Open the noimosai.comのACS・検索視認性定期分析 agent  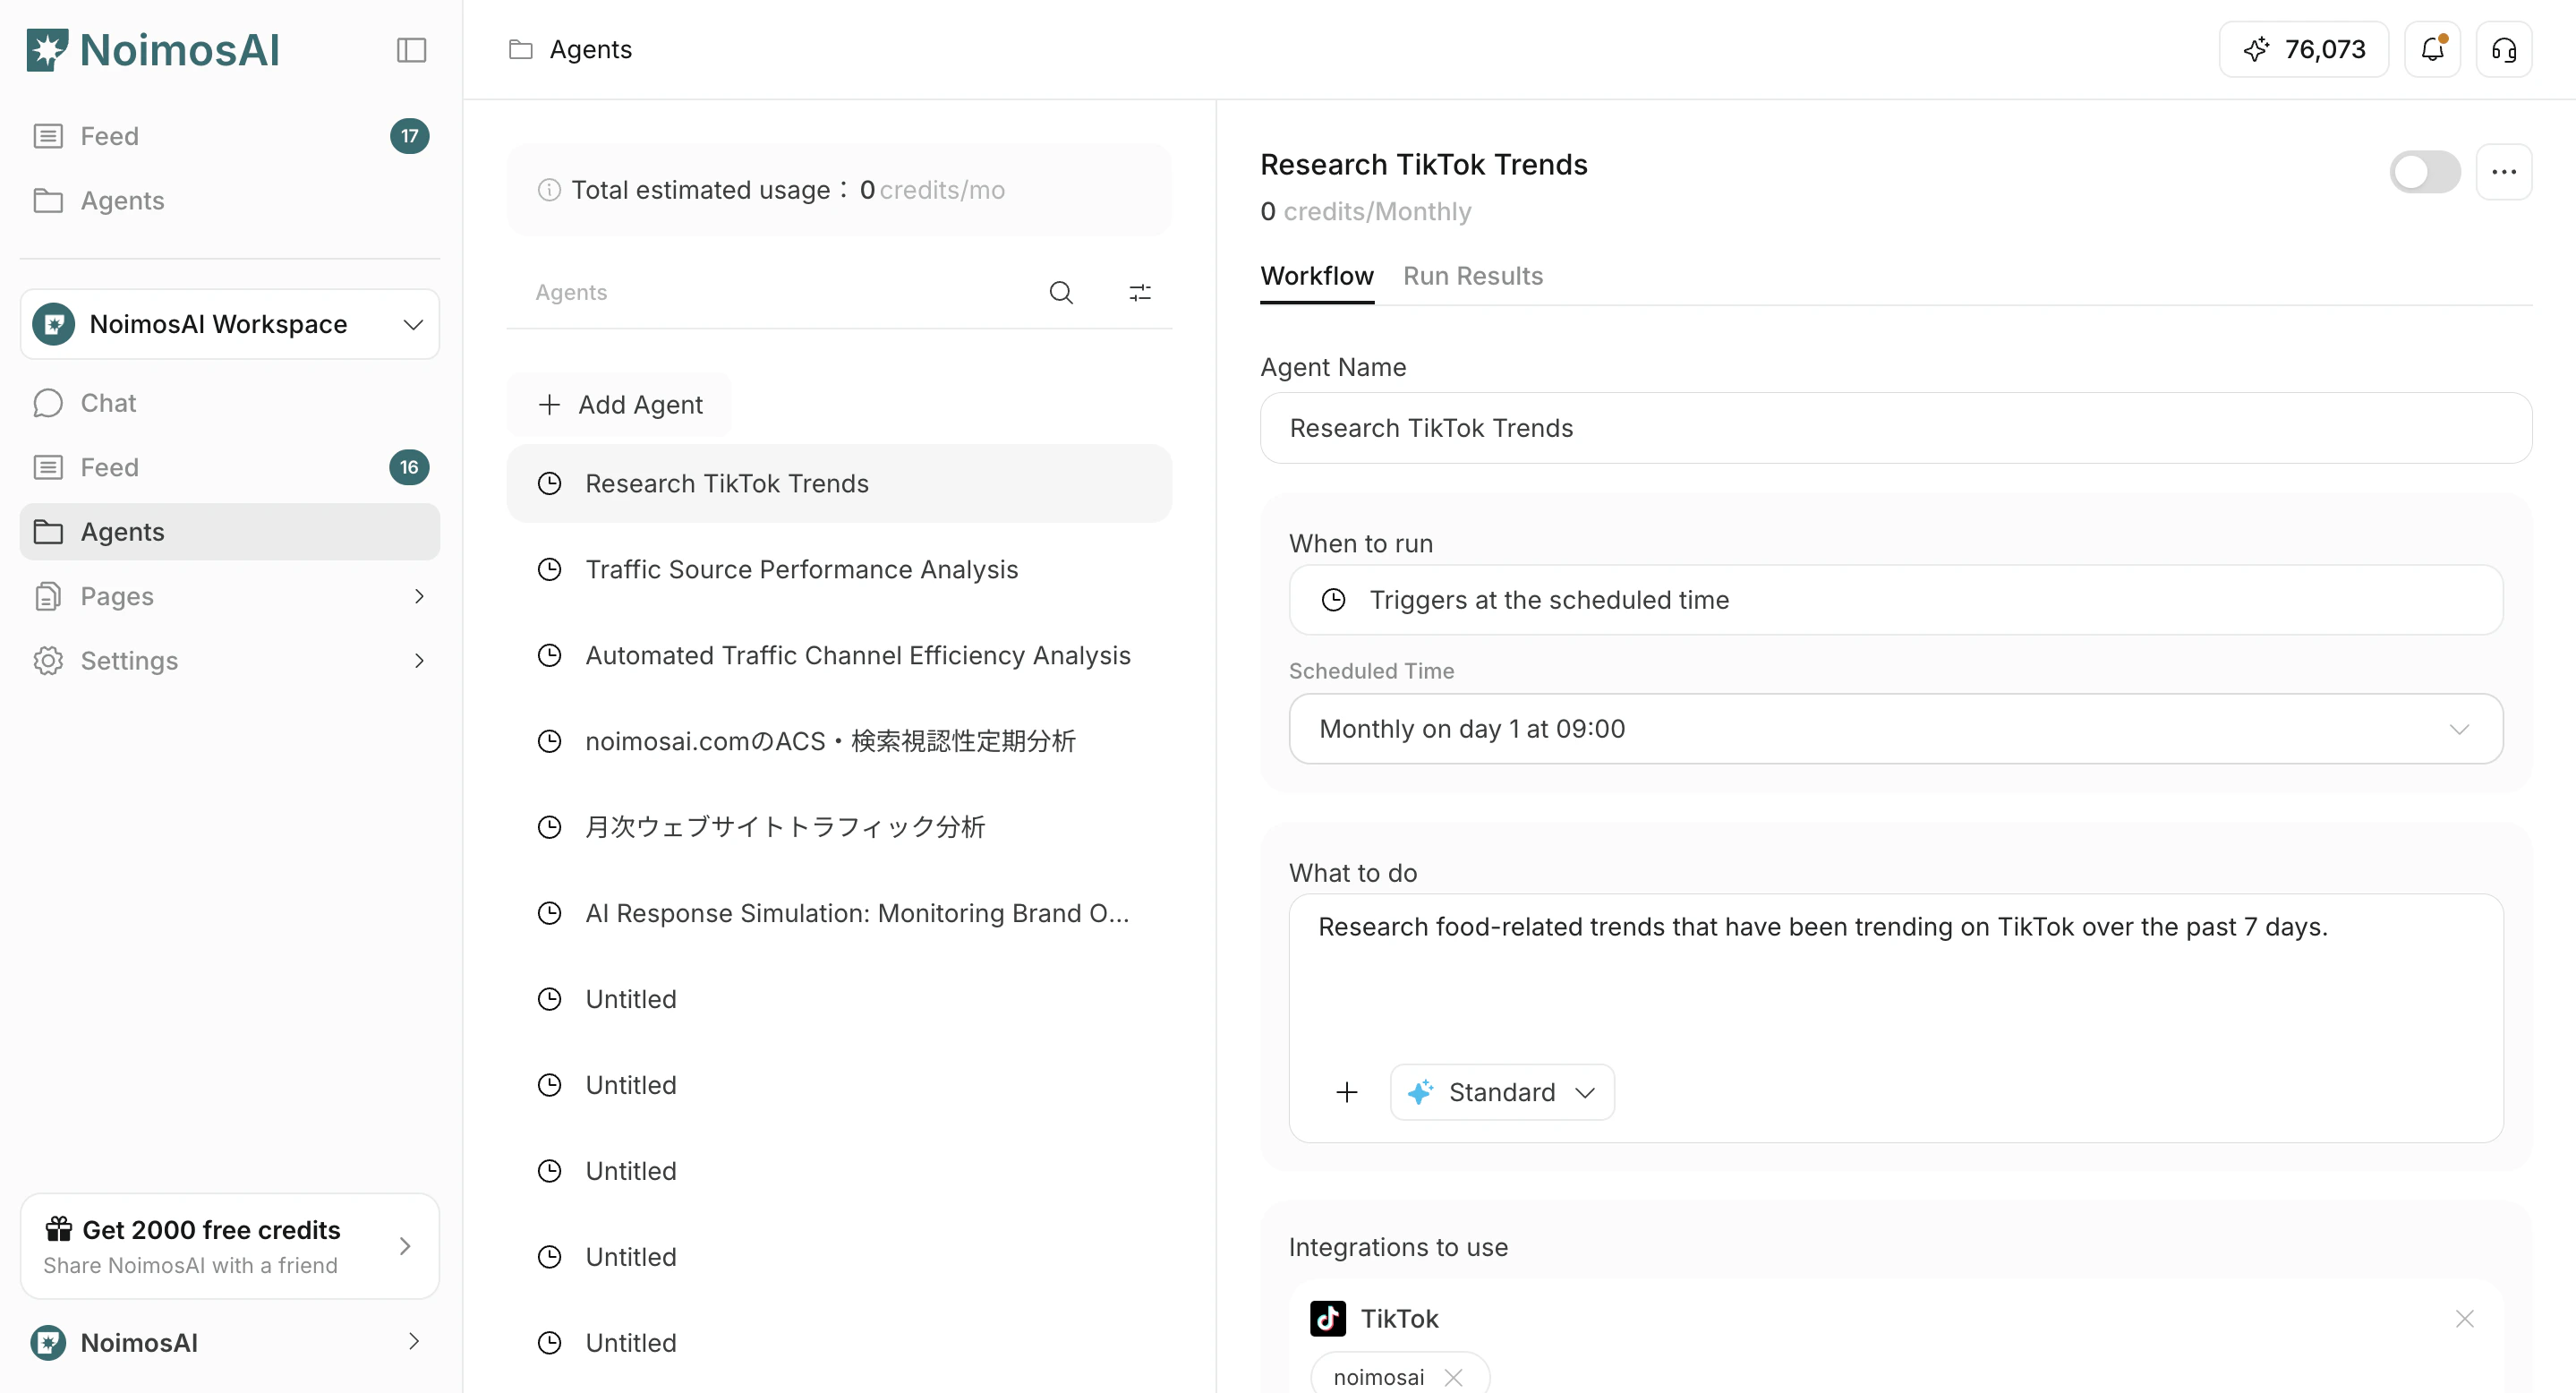tap(839, 742)
